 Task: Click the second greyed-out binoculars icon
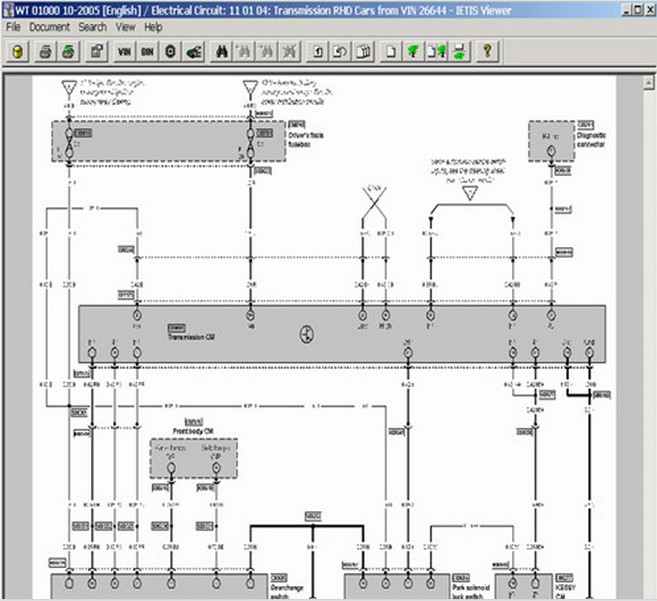tap(266, 52)
